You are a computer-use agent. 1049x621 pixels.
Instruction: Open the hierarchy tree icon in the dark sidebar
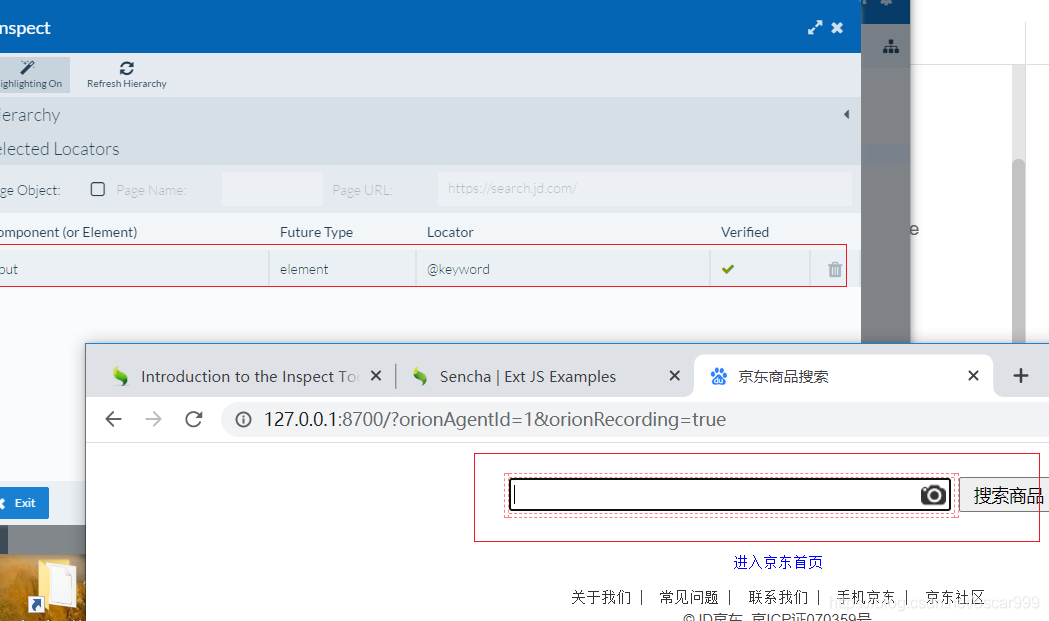click(890, 47)
